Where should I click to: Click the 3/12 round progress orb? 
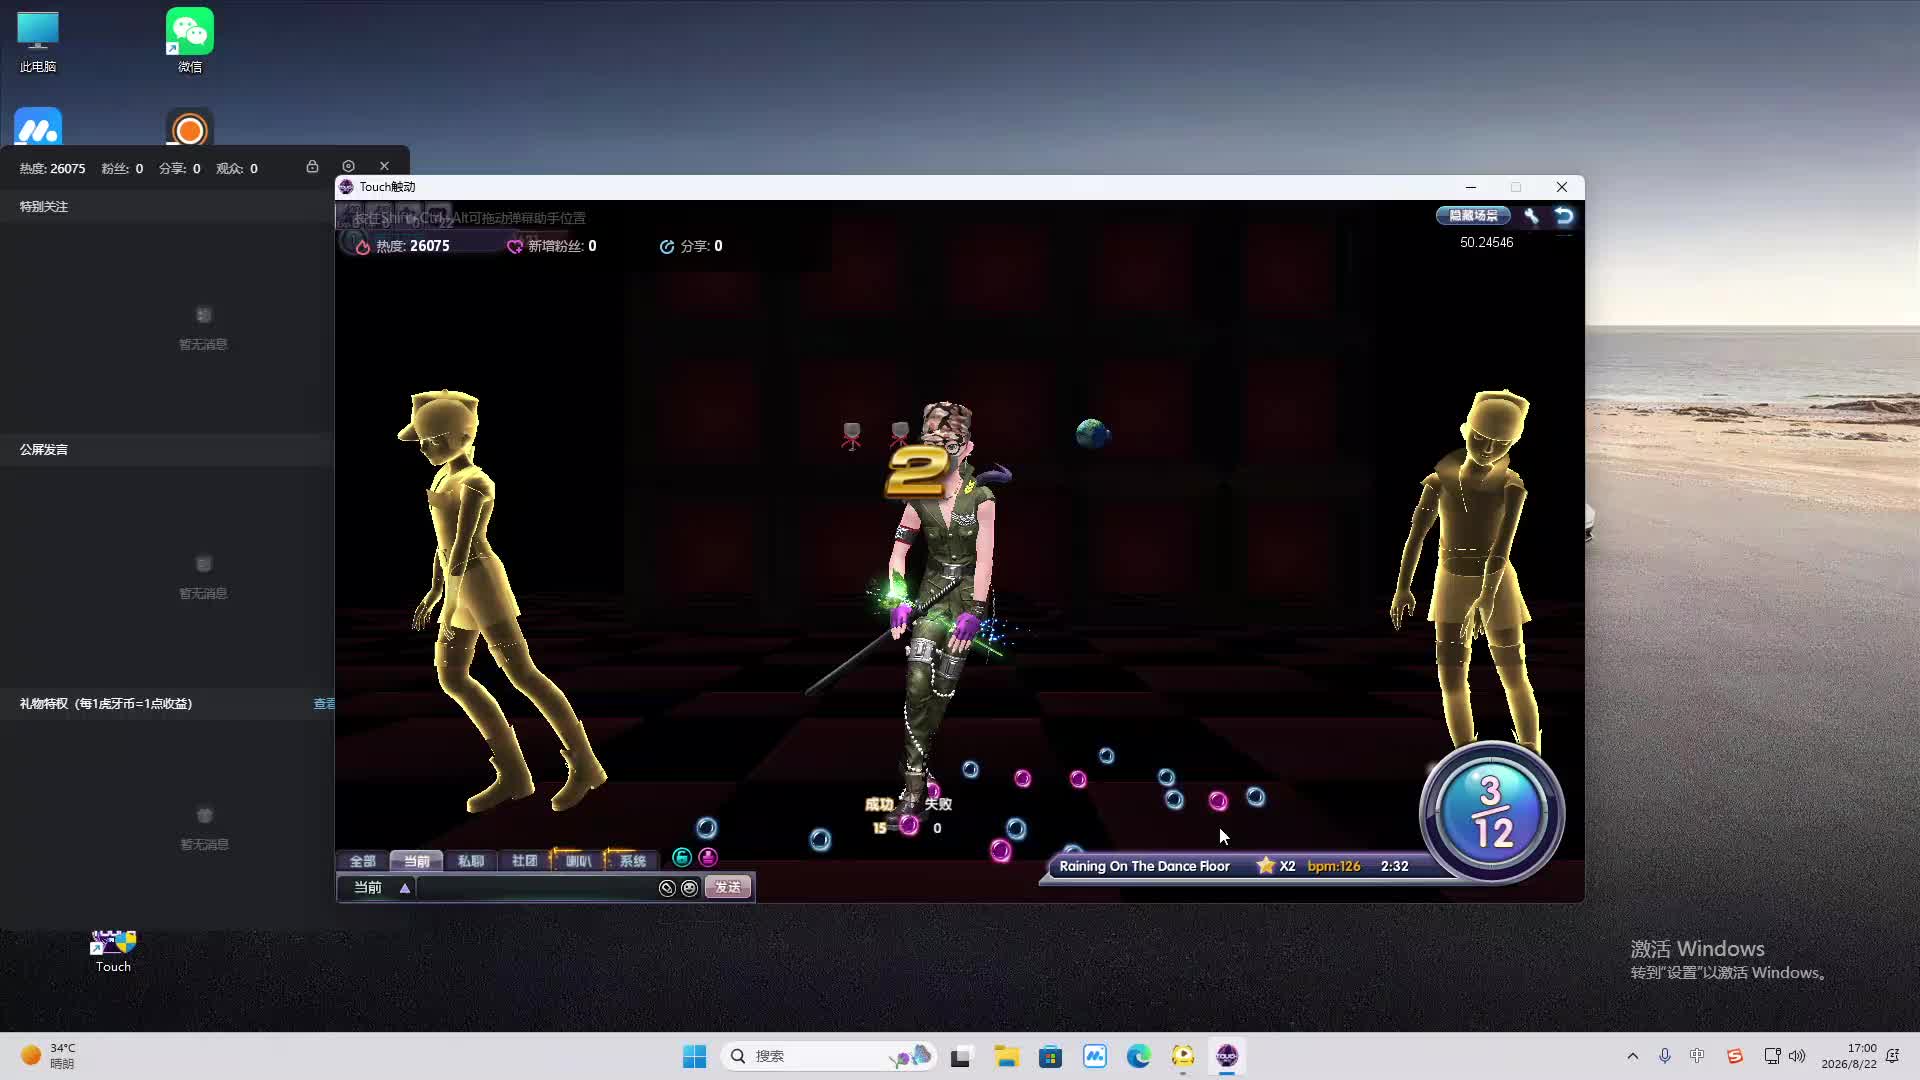(1492, 812)
